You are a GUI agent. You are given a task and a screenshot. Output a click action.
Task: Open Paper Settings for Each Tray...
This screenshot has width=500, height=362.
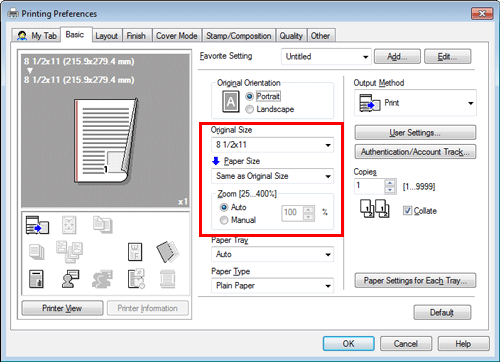[415, 281]
